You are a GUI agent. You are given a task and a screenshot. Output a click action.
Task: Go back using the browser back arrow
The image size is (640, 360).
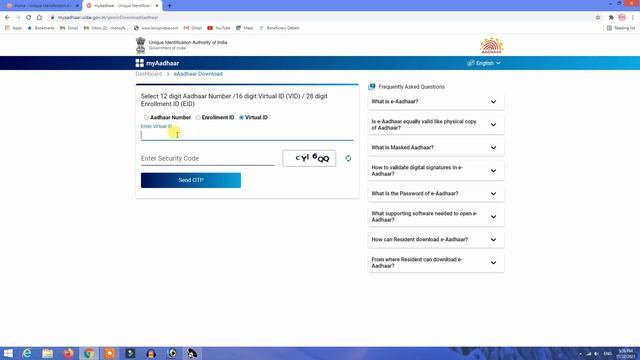[7, 18]
